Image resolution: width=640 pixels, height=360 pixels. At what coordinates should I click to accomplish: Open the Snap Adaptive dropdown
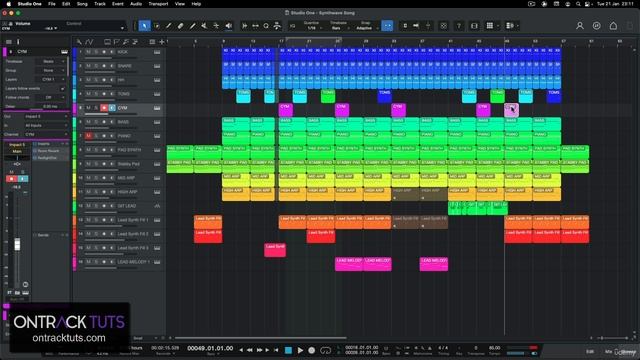tap(365, 28)
